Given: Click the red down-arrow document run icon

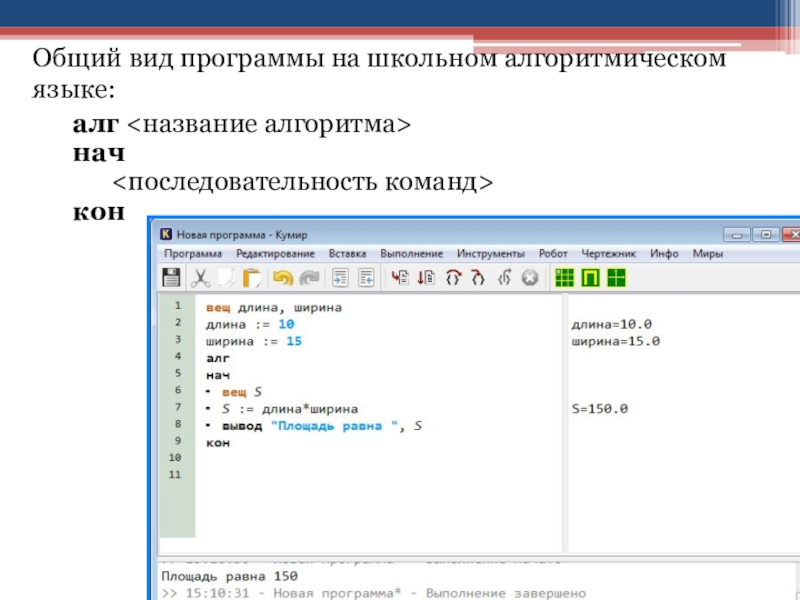Looking at the screenshot, I should (x=426, y=278).
